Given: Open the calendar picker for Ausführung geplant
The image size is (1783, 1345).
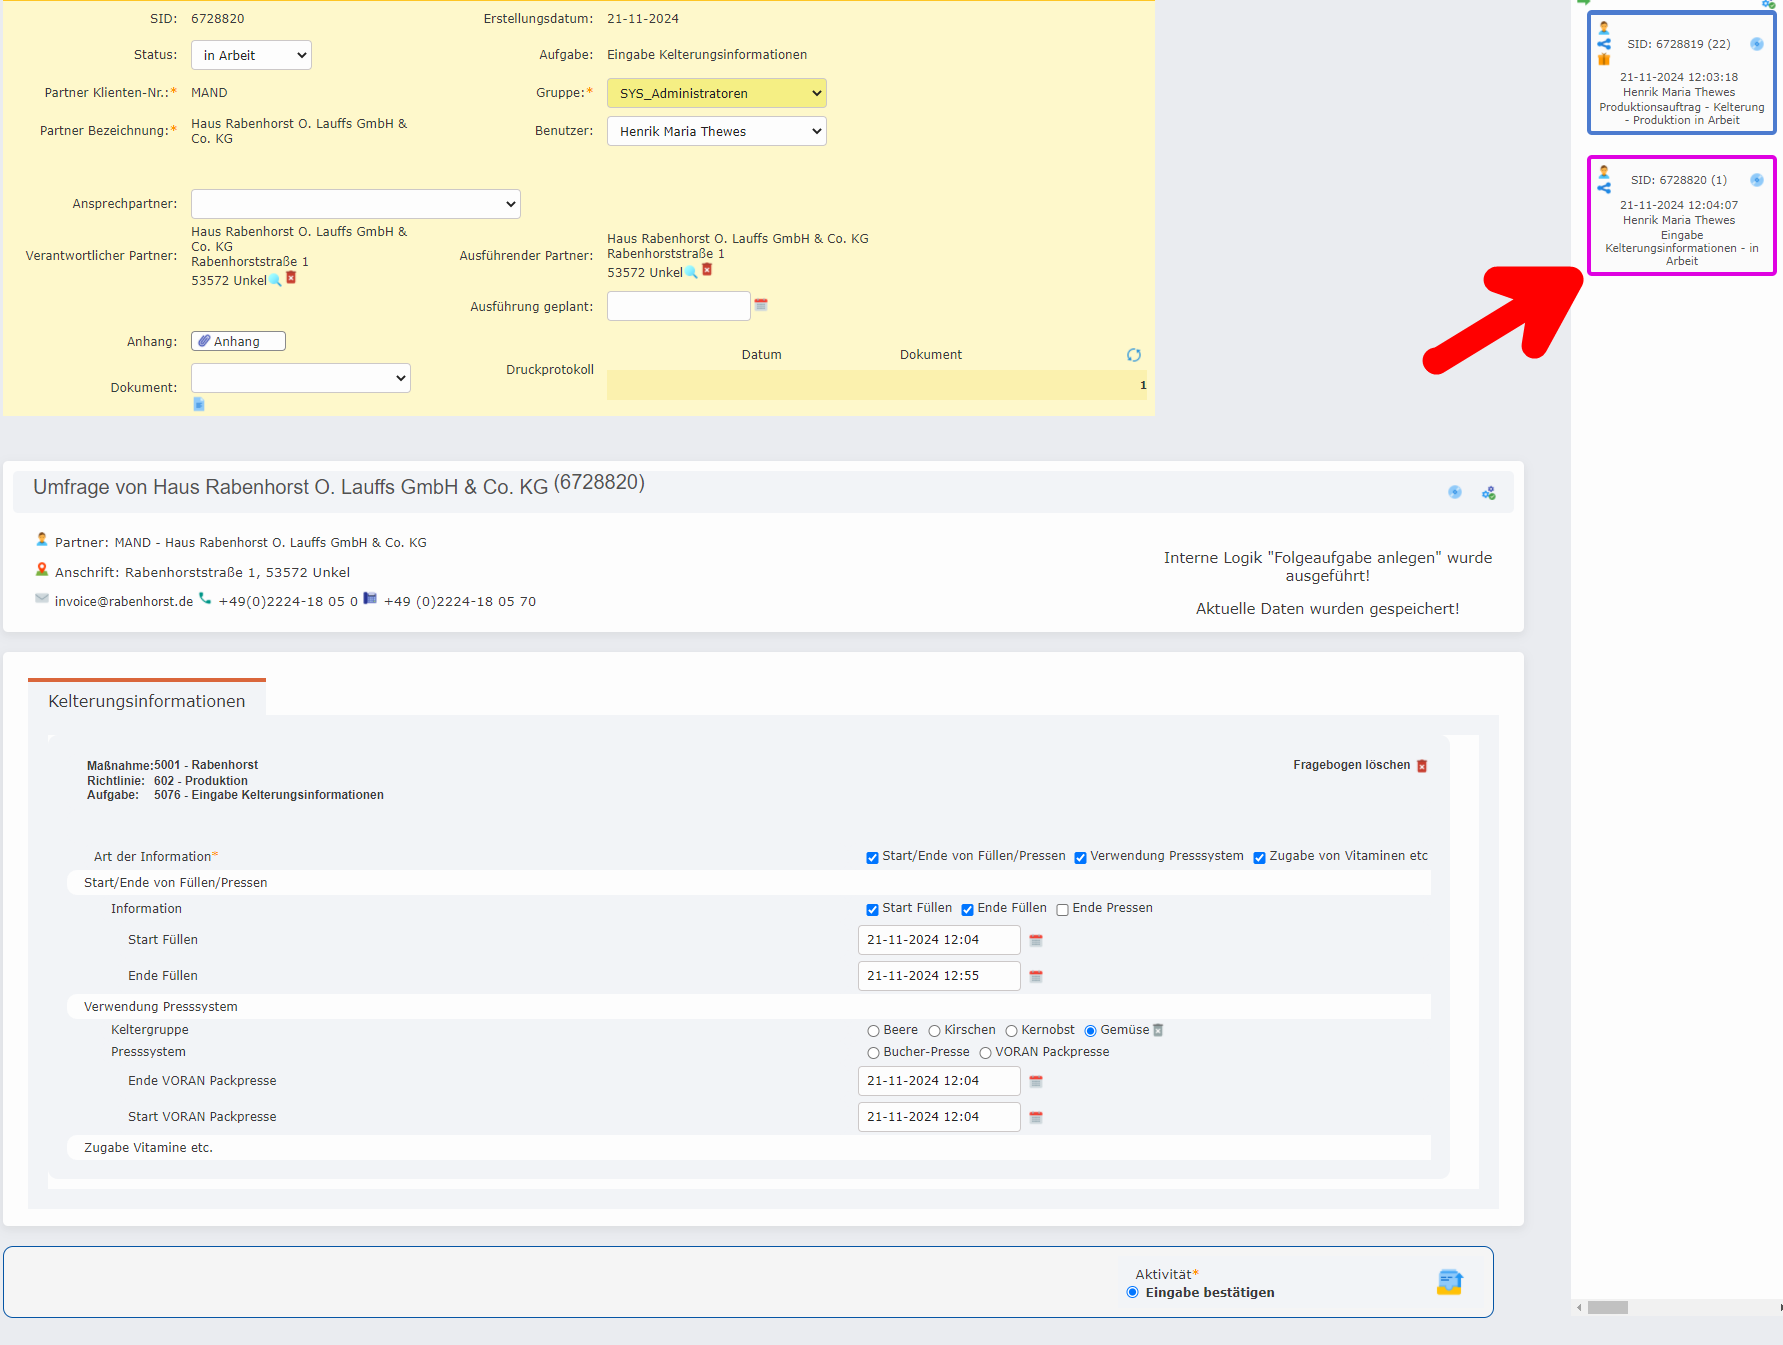Looking at the screenshot, I should point(761,305).
